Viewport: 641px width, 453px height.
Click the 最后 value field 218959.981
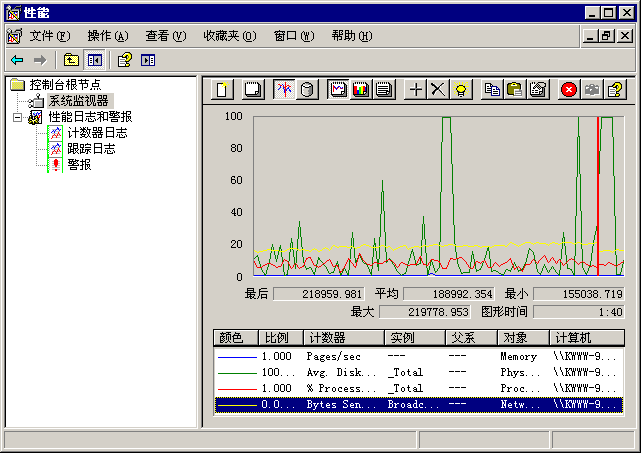318,294
